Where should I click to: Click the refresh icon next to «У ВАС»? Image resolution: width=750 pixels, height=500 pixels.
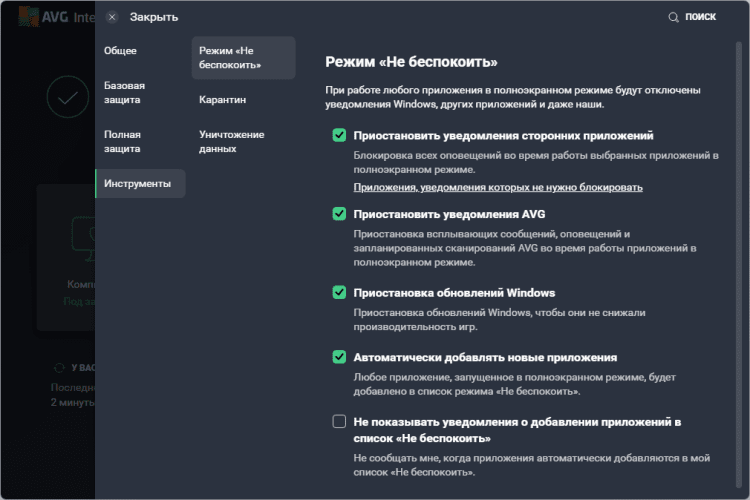pos(59,367)
